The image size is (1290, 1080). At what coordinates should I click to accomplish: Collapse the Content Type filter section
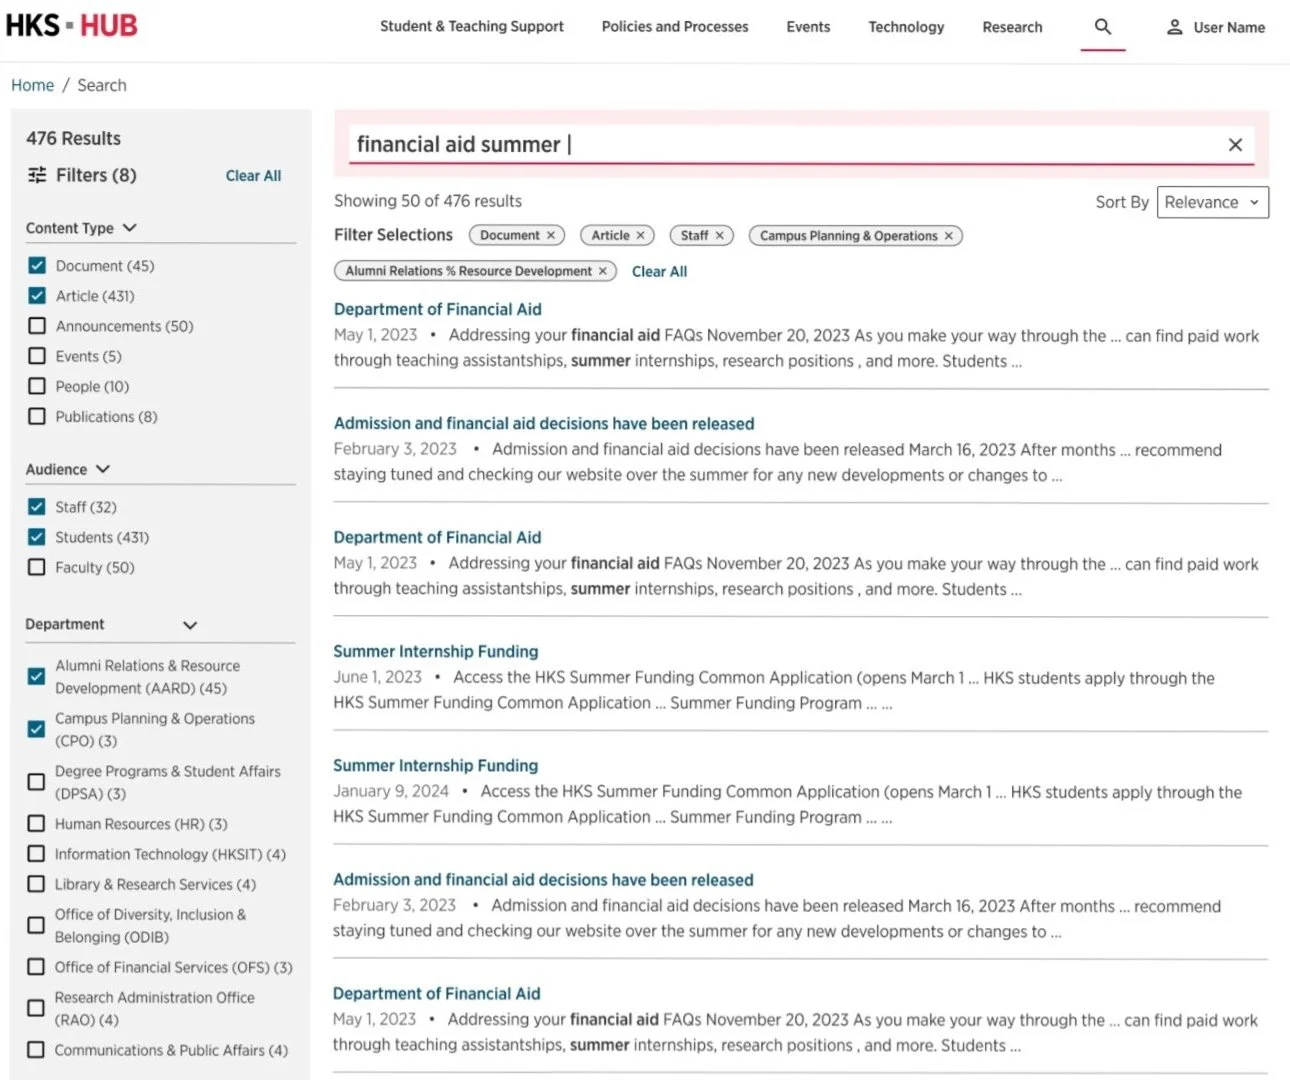point(130,228)
